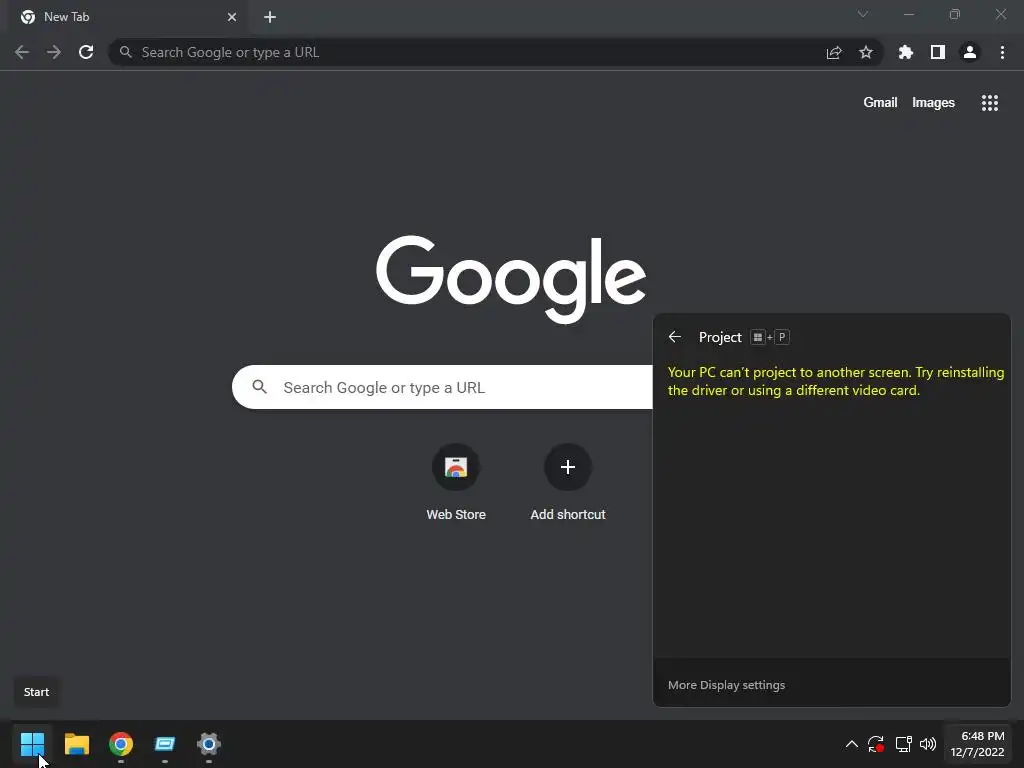Viewport: 1024px width, 768px height.
Task: Open the tab search dropdown arrow
Action: click(863, 14)
